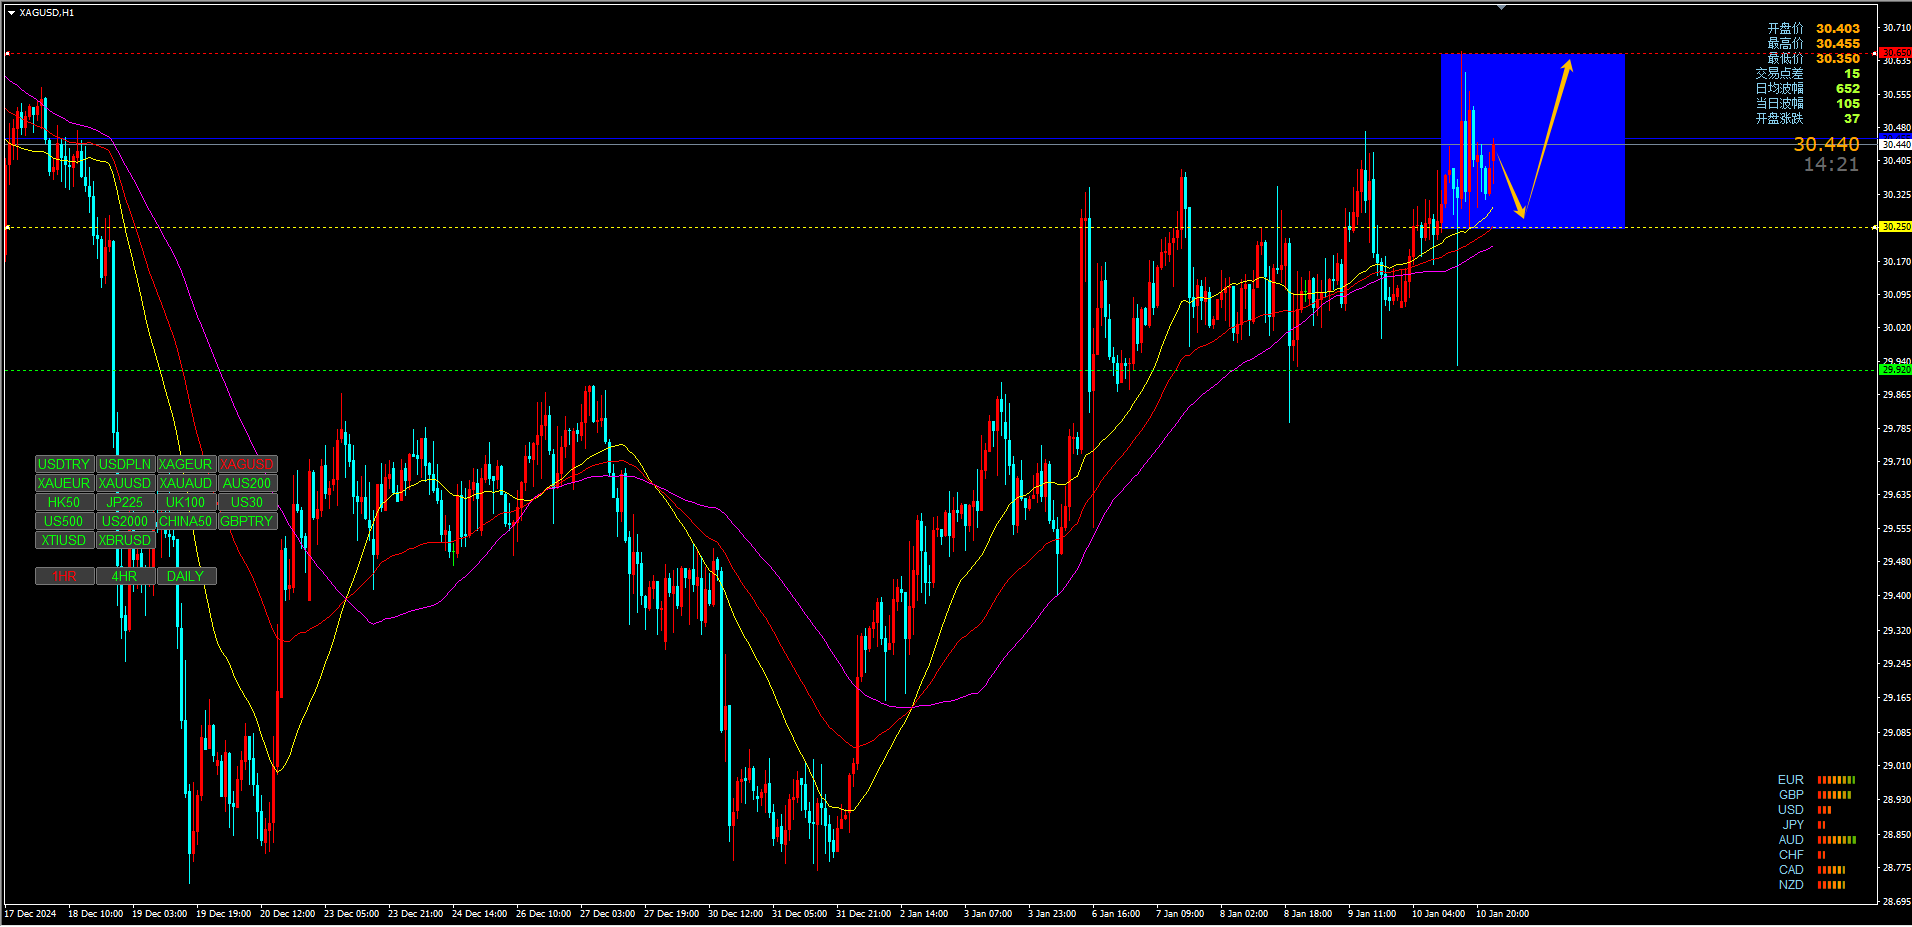Click the current price 30.440 axis label
Image resolution: width=1912 pixels, height=927 pixels.
pos(1896,144)
